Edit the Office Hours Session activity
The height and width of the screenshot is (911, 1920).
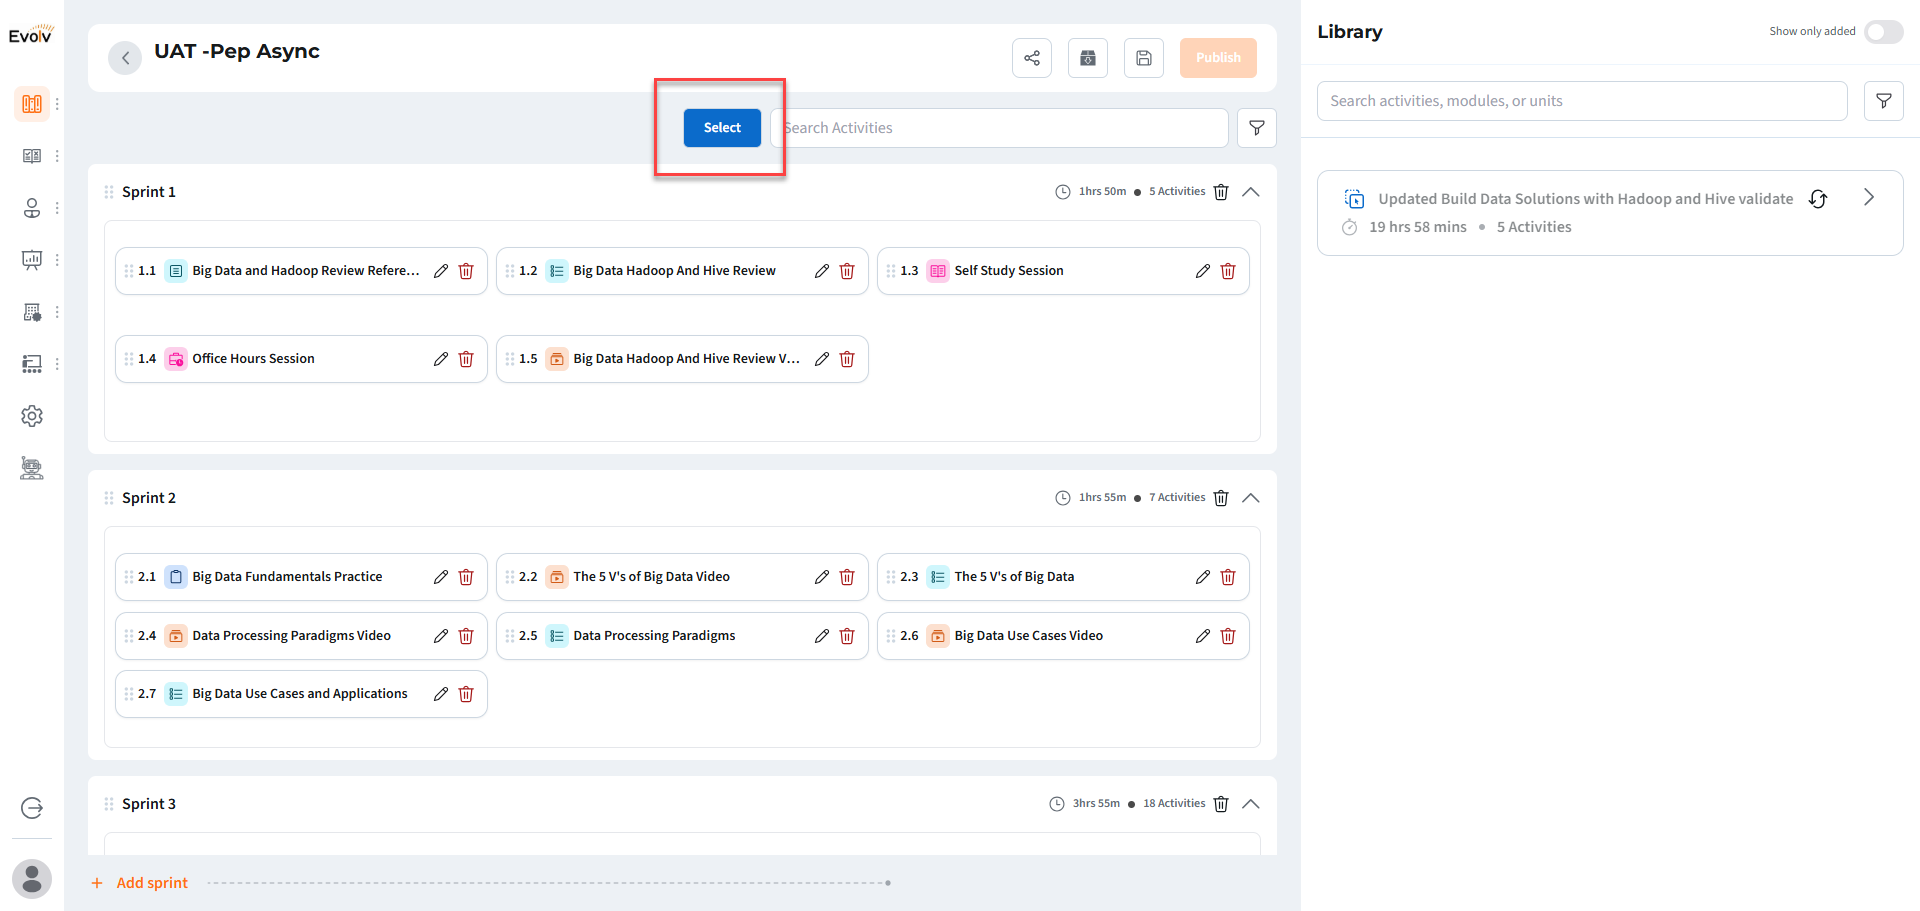click(440, 359)
